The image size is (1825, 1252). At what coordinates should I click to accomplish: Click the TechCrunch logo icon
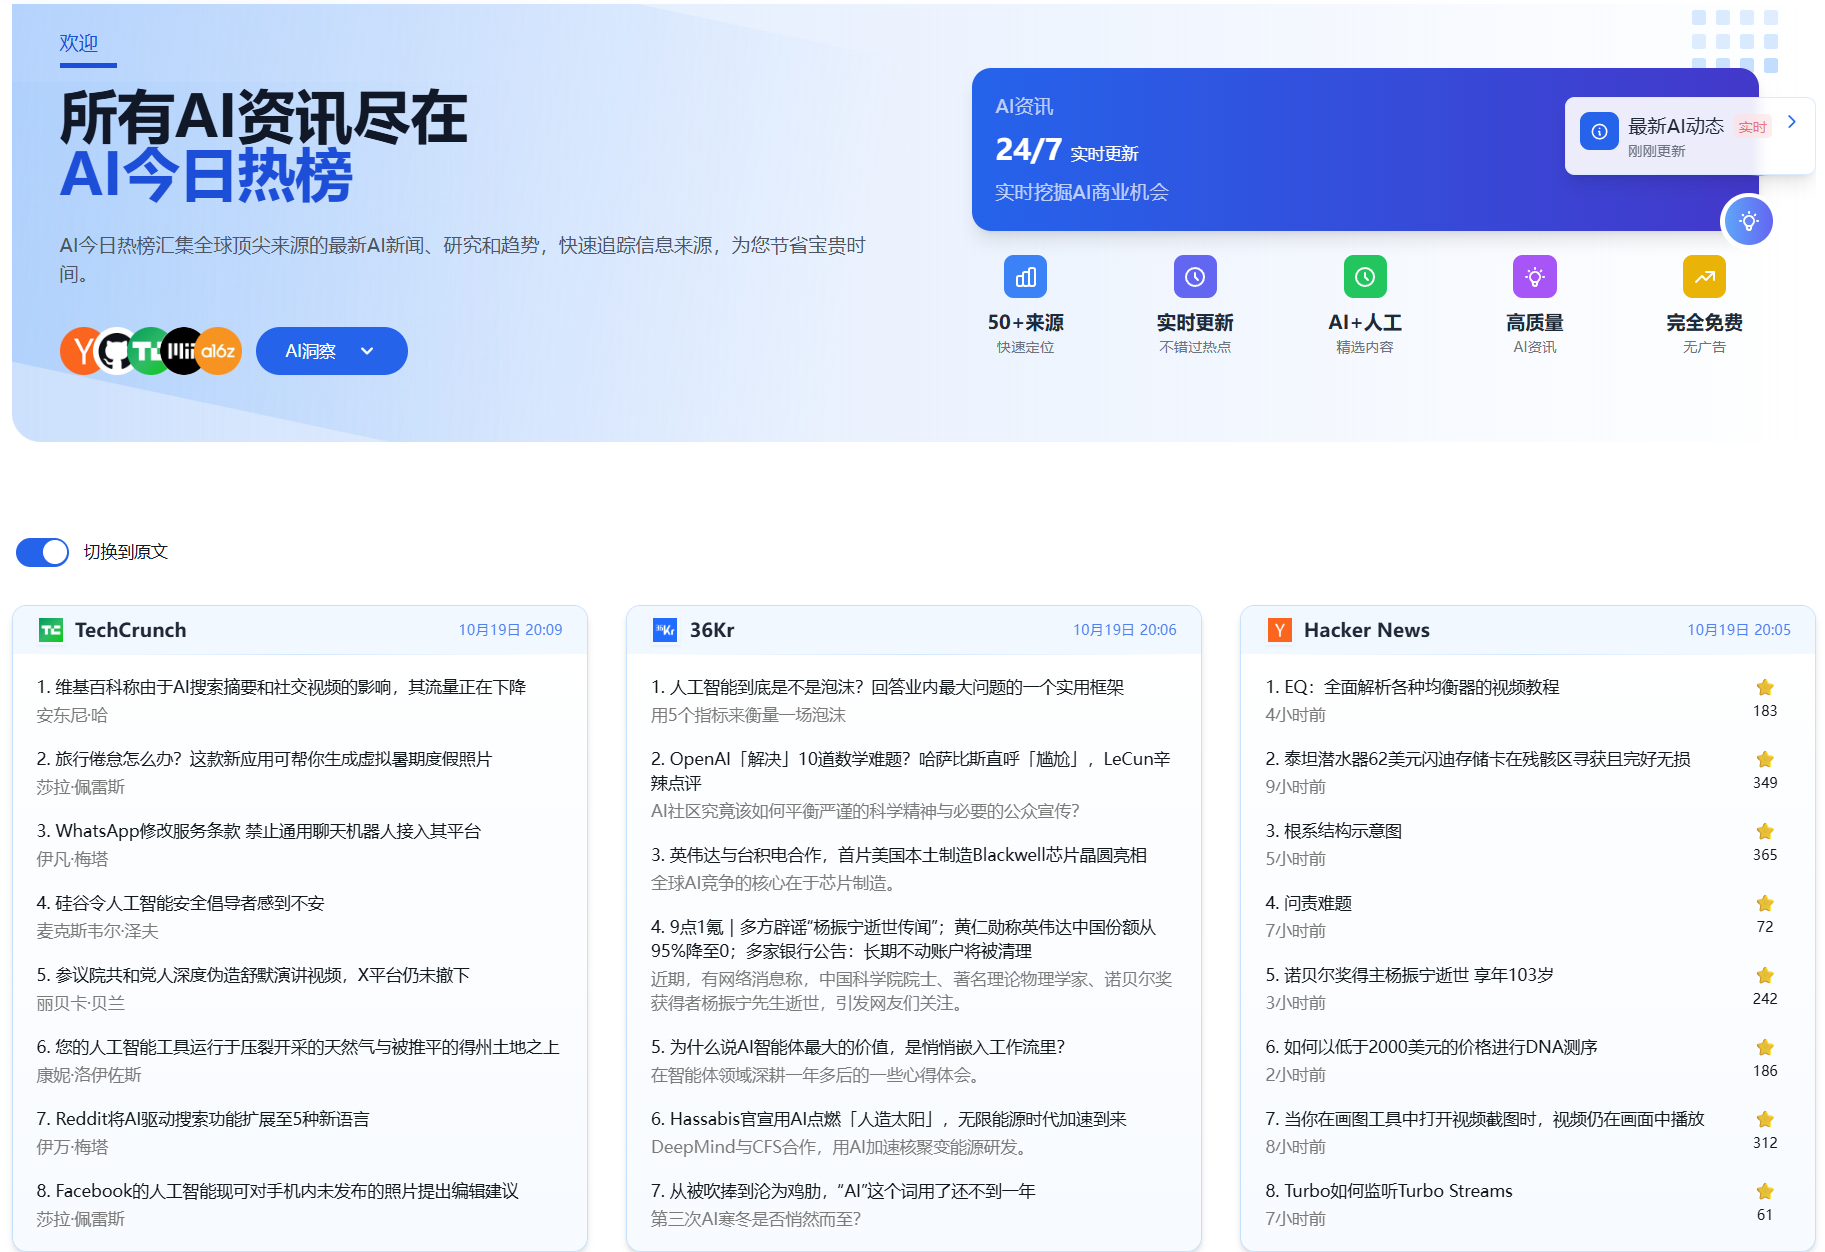coord(50,630)
